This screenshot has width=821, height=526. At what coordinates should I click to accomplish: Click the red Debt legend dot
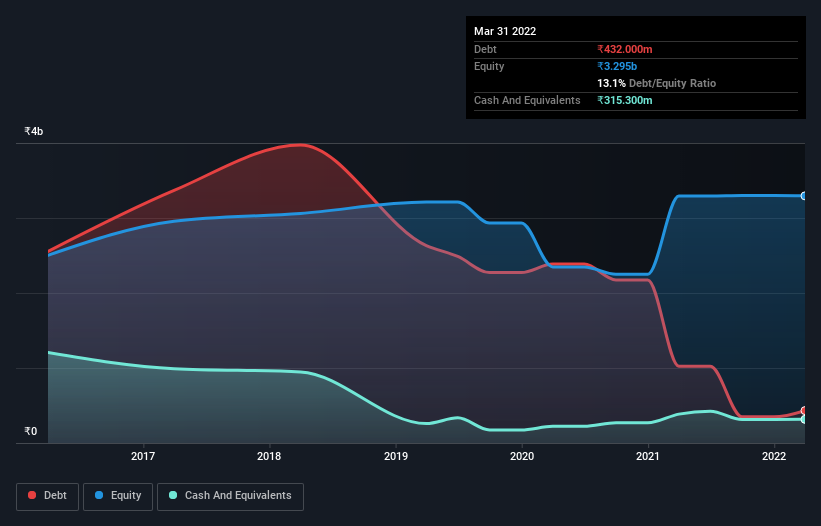click(32, 495)
